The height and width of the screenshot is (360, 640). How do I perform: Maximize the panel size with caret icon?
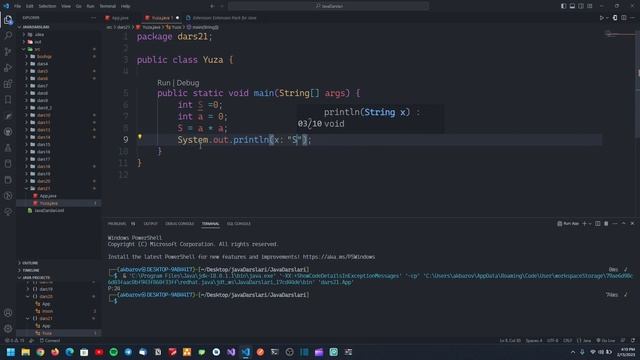(623, 224)
